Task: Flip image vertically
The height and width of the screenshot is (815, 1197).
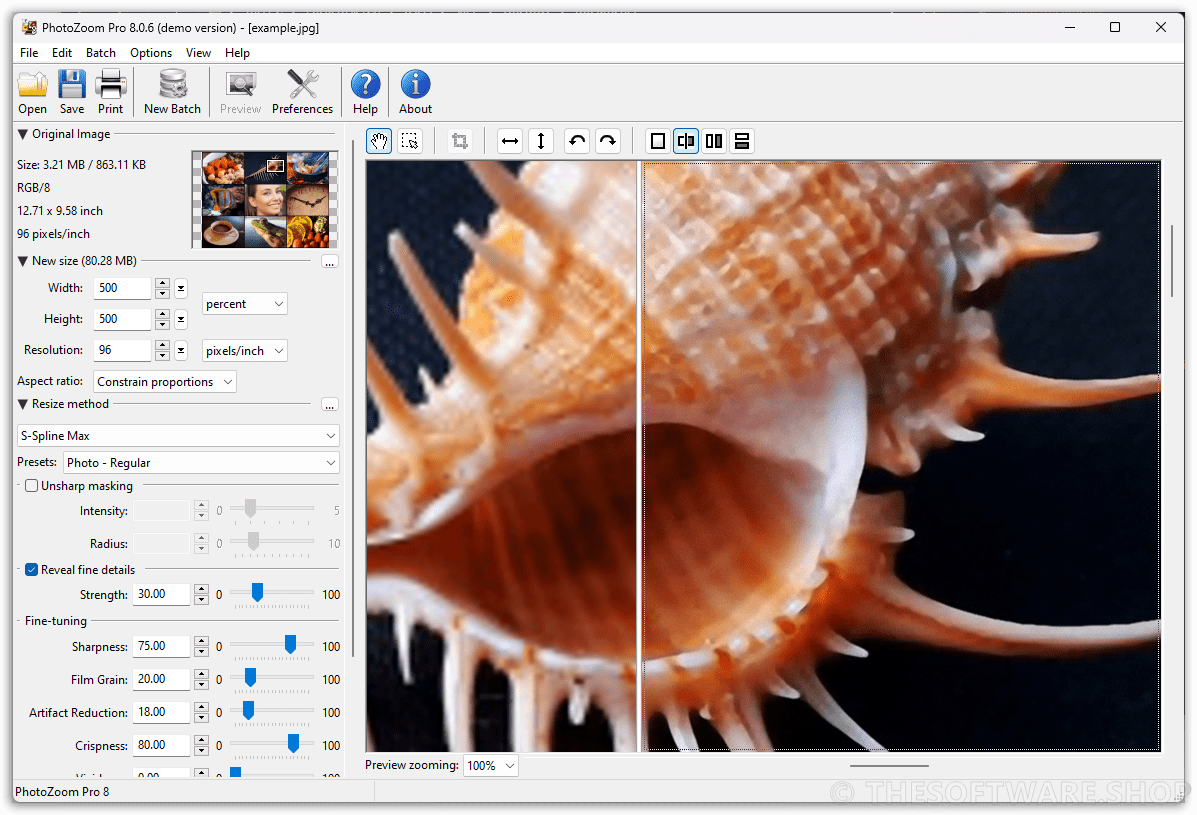Action: (x=540, y=141)
